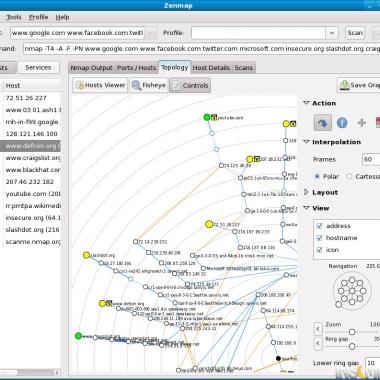Click the arrow left of Zoom
The height and width of the screenshot is (380, 380).
(x=318, y=329)
